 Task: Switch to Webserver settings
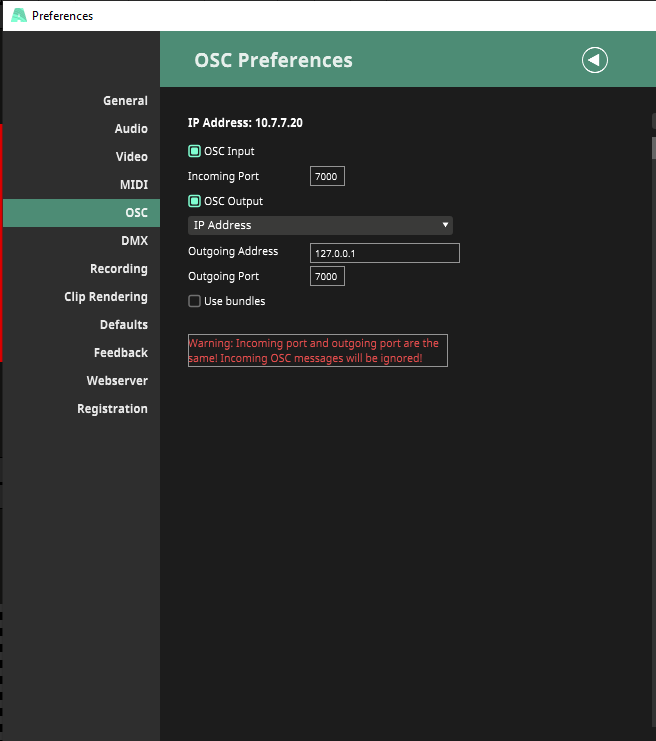[116, 381]
